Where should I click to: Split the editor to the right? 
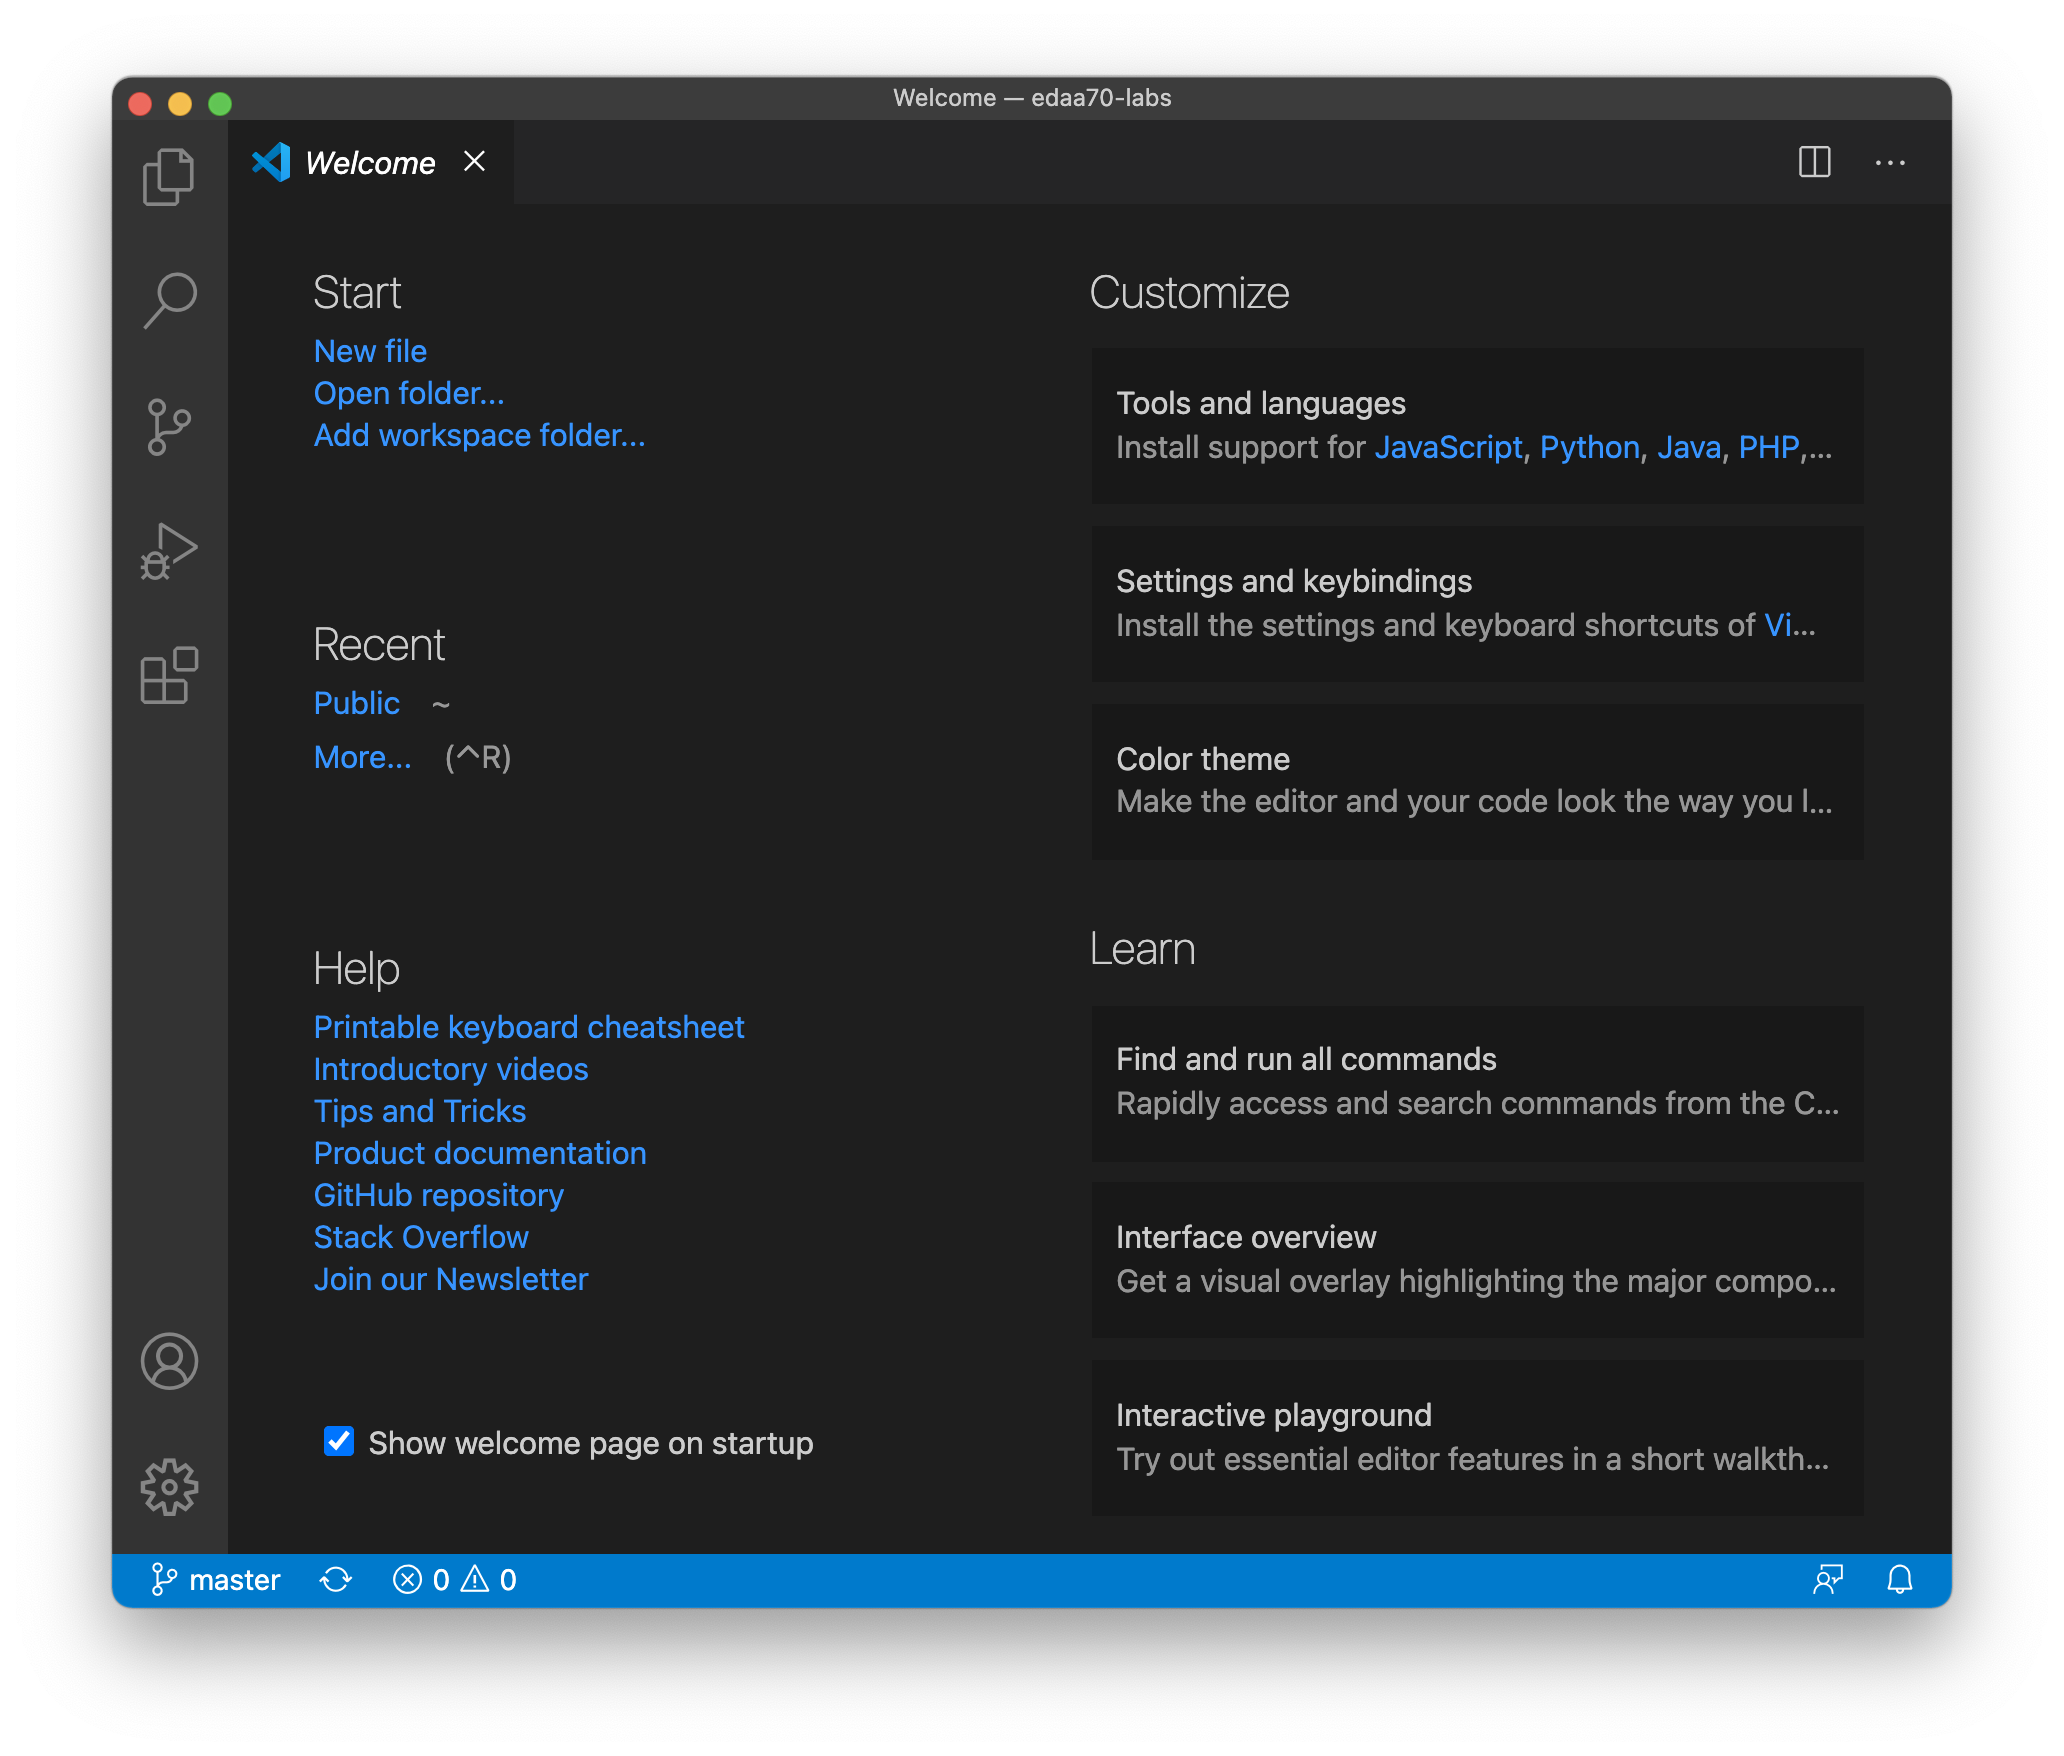(1814, 162)
